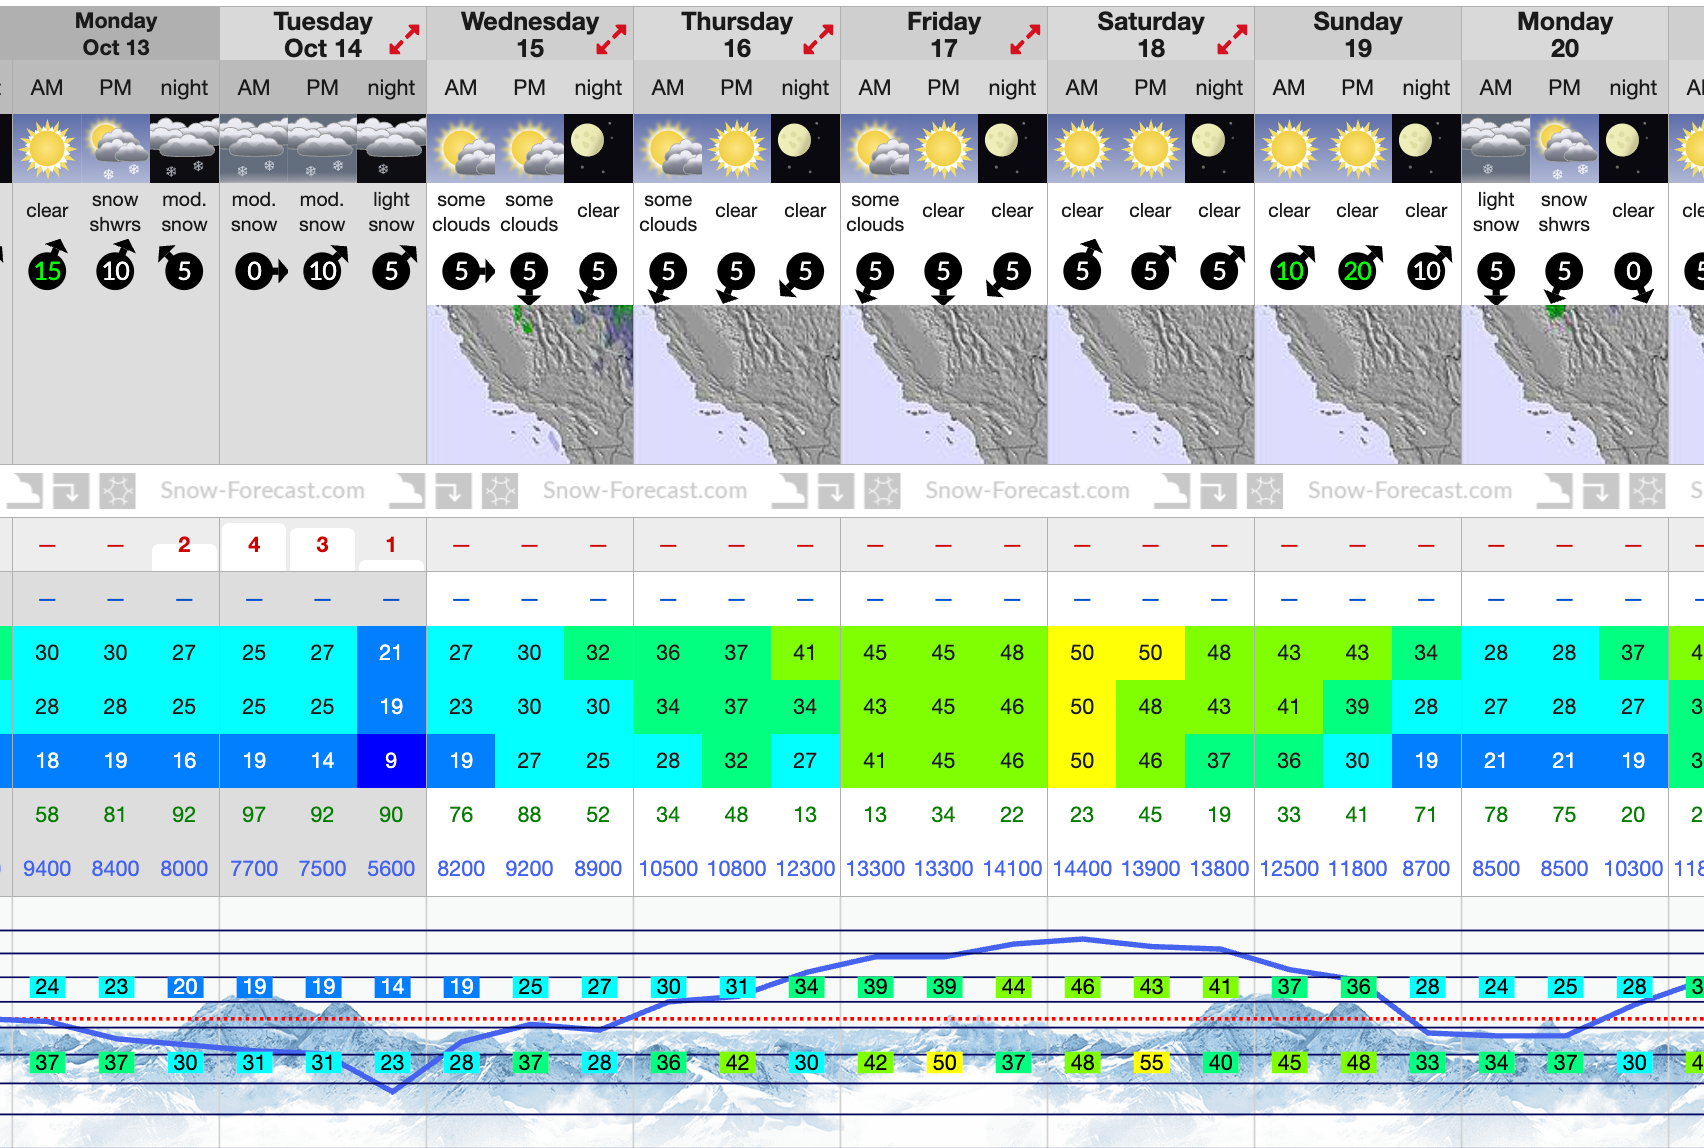Click Monday Oct 13 PM snow showers icon

(x=115, y=148)
